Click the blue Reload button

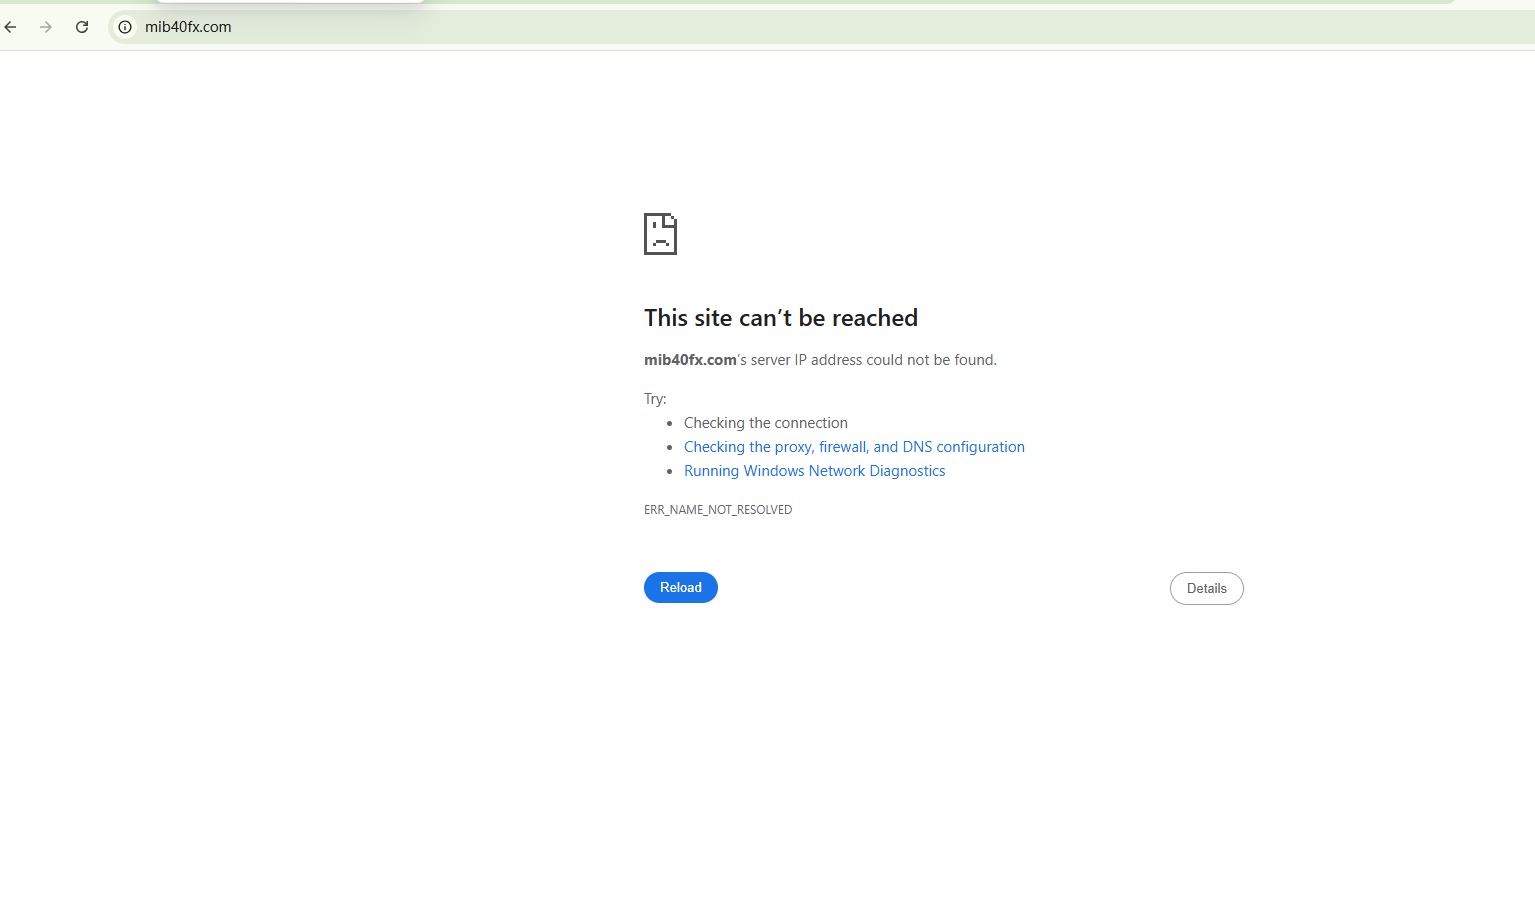click(681, 587)
